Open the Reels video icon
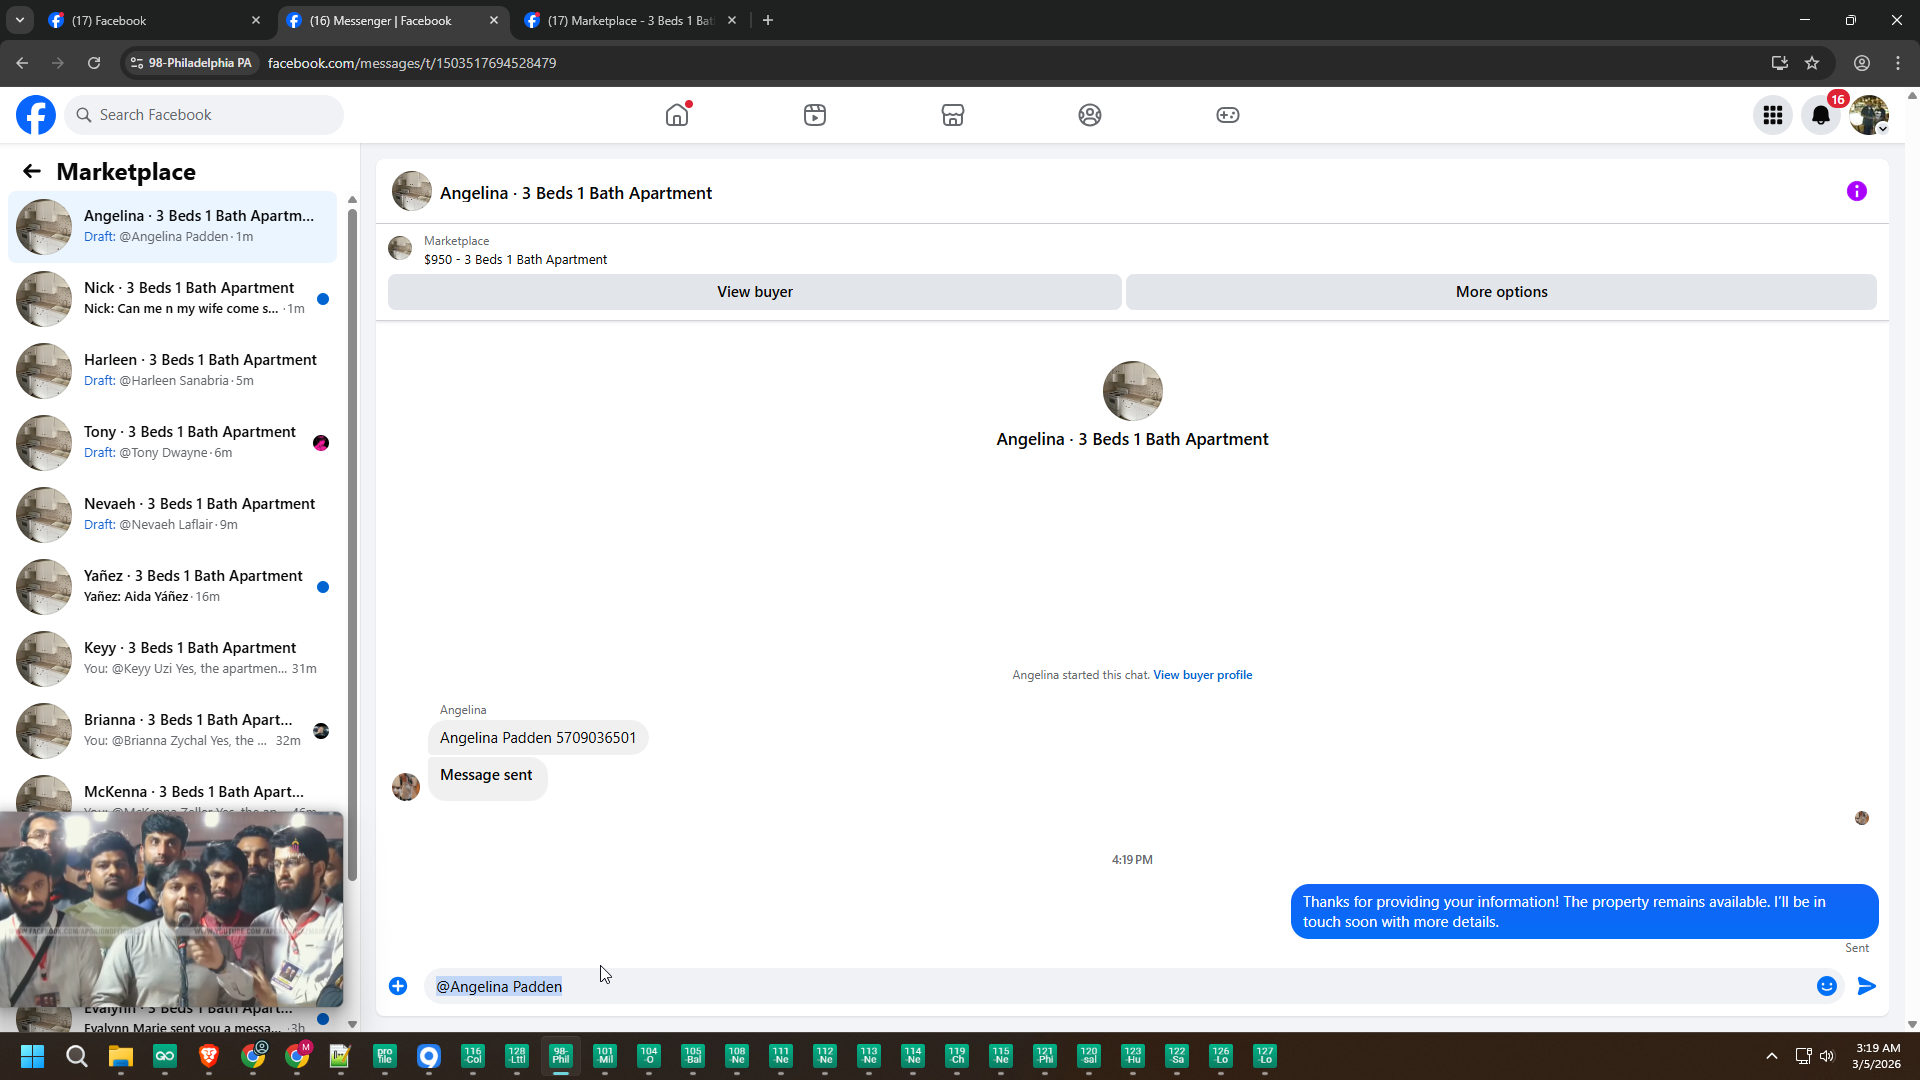Image resolution: width=1920 pixels, height=1080 pixels. 815,115
